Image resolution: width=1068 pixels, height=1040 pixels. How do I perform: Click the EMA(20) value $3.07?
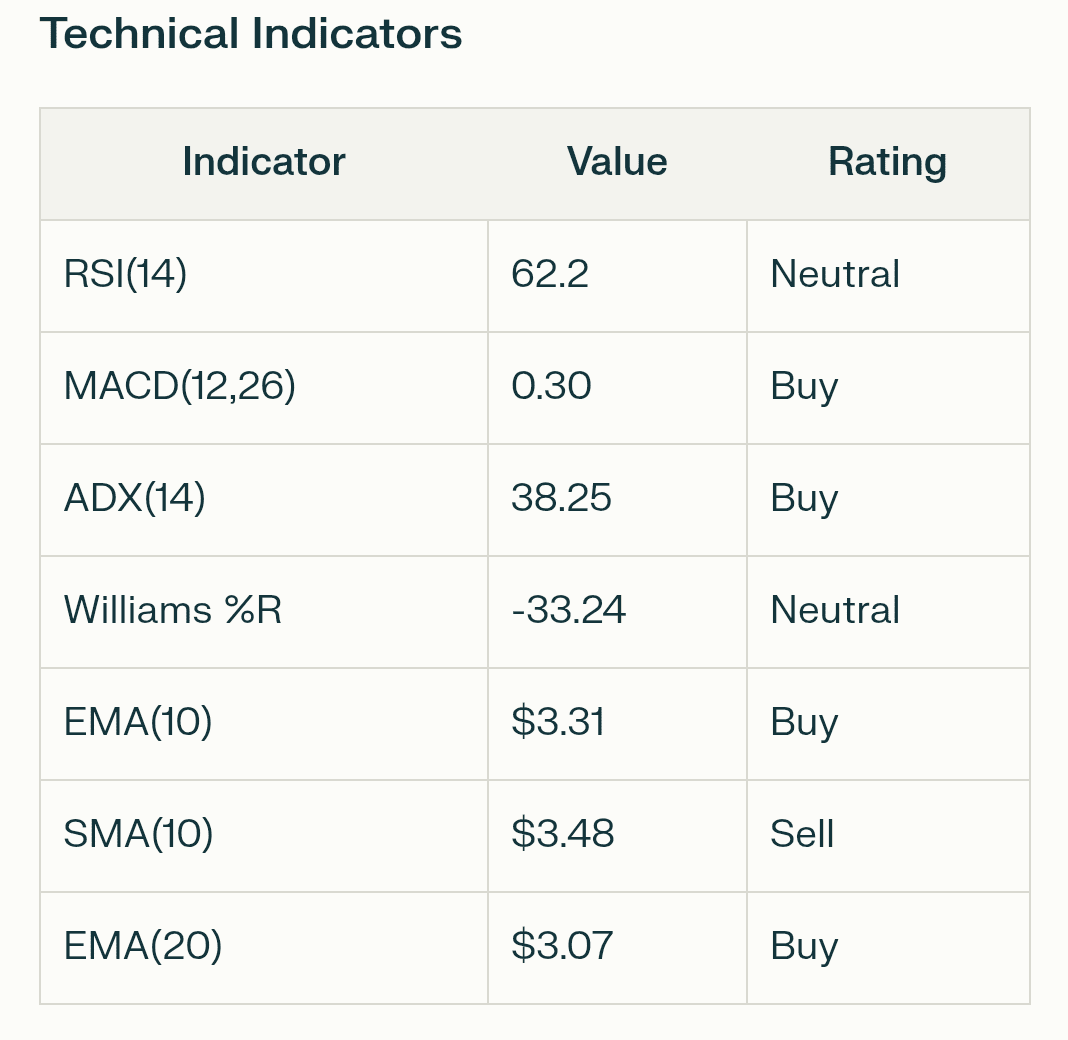point(562,947)
